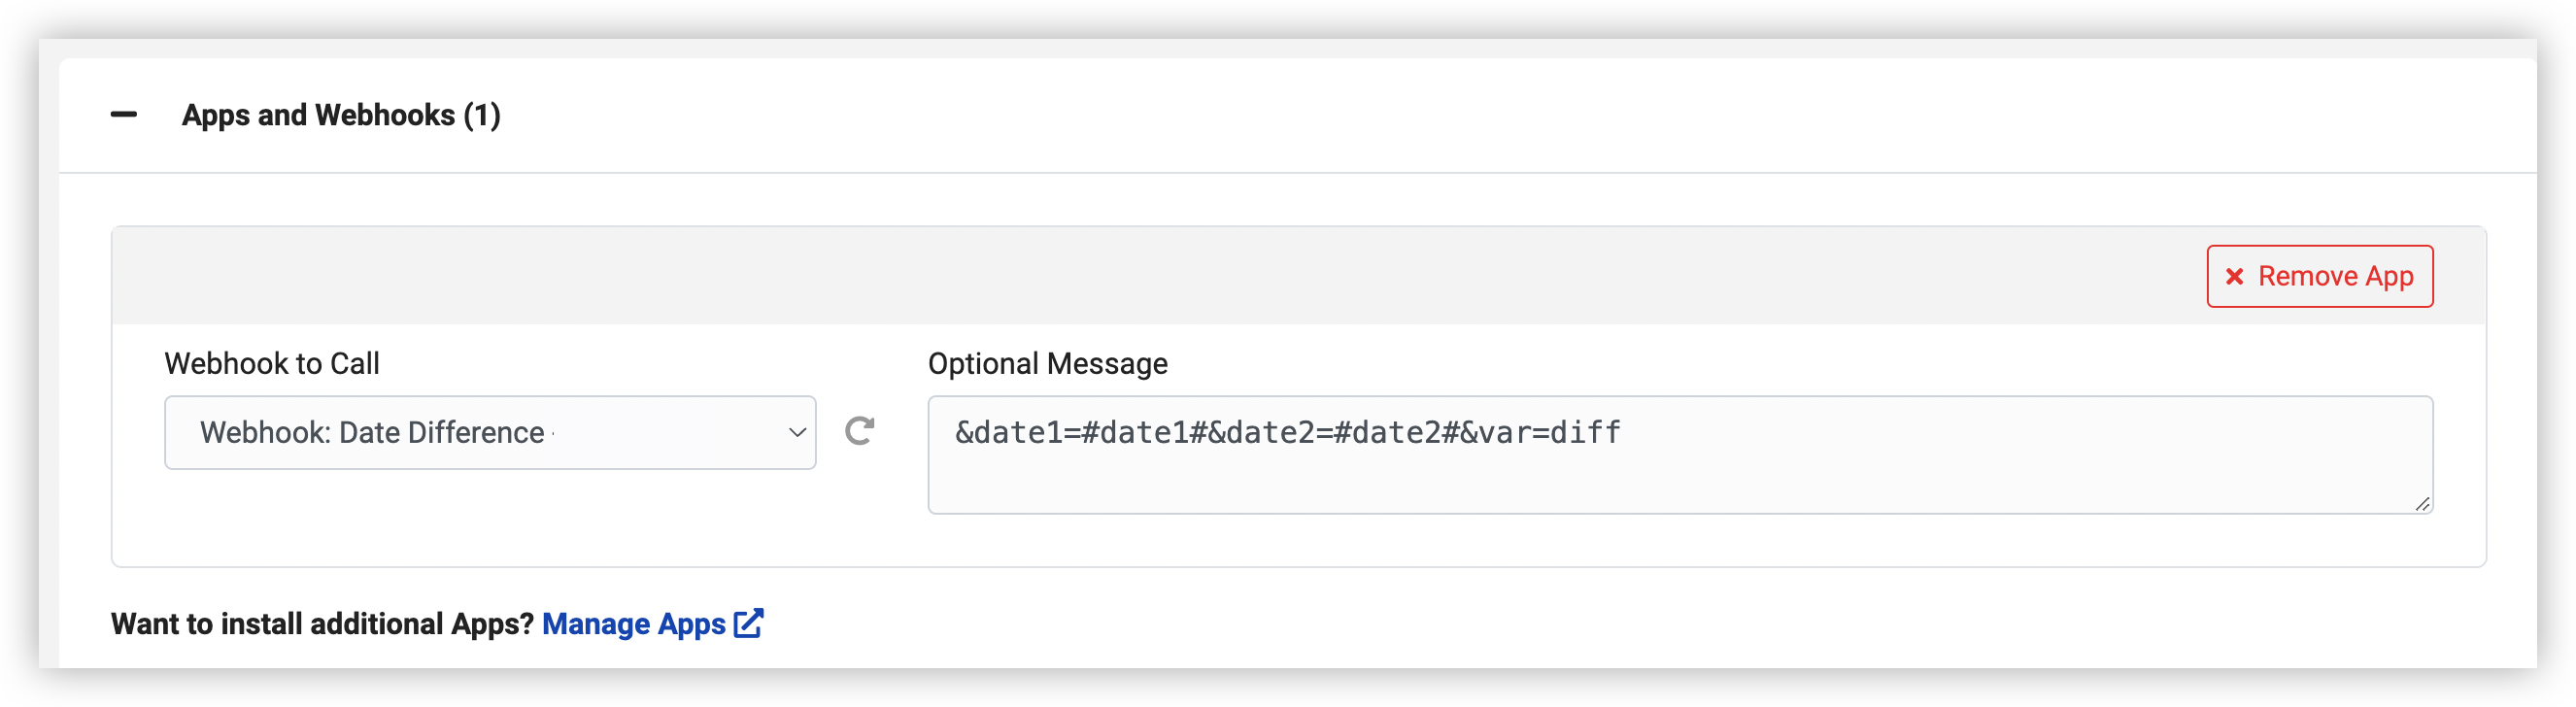This screenshot has height=707, width=2576.
Task: Open the Webhook to Call dropdown
Action: 489,433
